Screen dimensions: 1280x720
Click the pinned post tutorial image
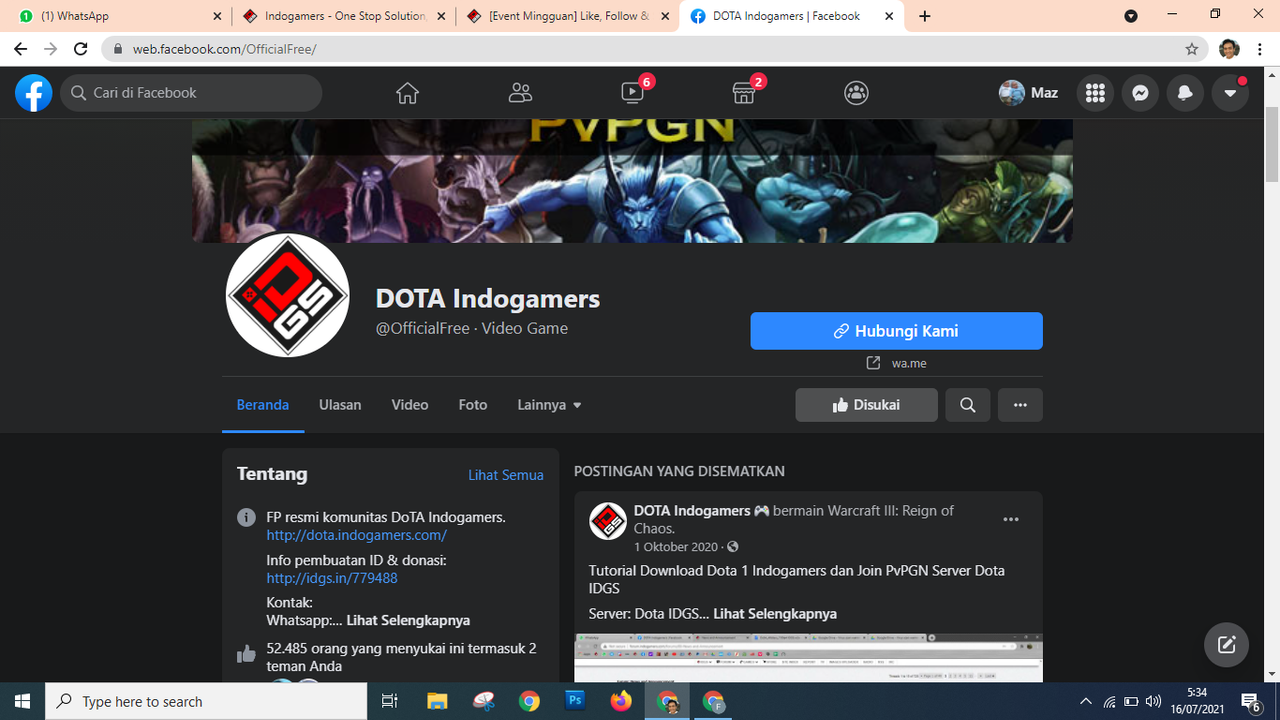point(808,658)
